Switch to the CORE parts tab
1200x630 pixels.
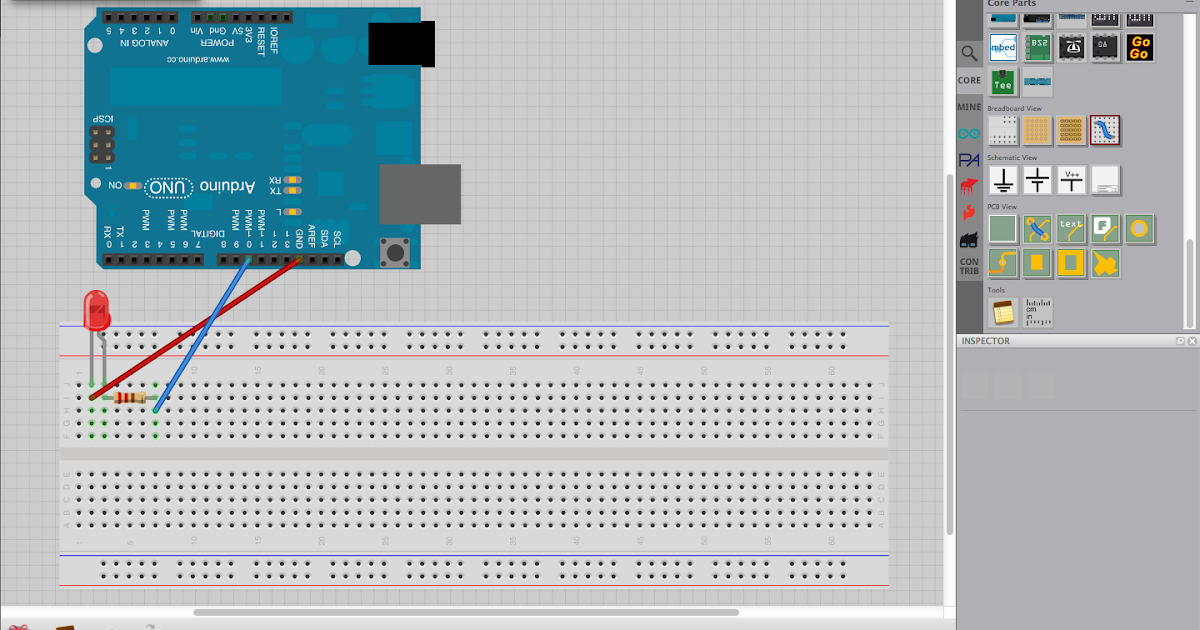(x=970, y=79)
